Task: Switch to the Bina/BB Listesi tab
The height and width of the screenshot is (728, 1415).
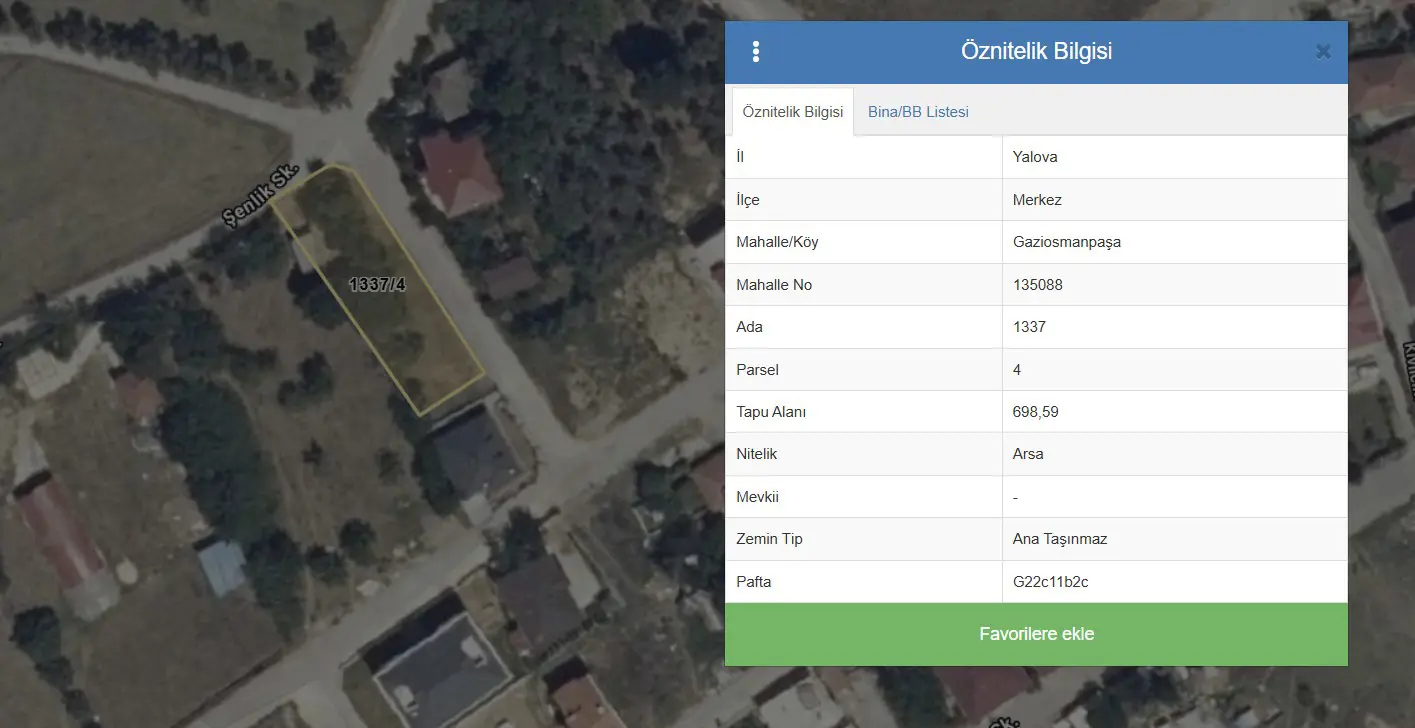Action: pyautogui.click(x=918, y=112)
